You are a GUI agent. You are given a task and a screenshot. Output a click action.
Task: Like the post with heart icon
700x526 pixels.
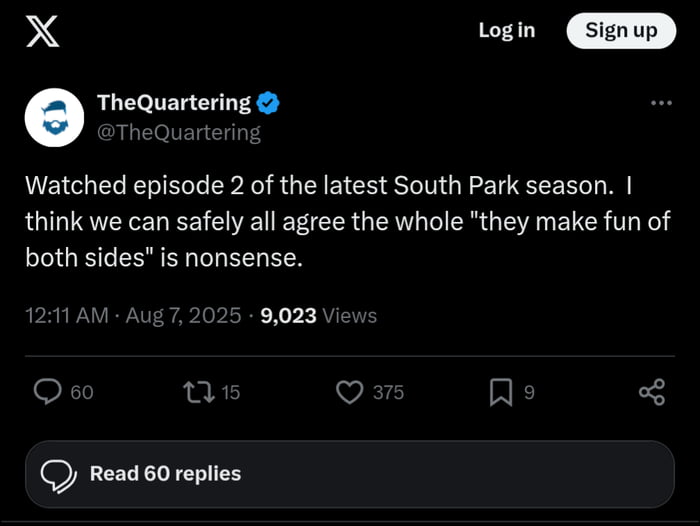click(x=349, y=392)
